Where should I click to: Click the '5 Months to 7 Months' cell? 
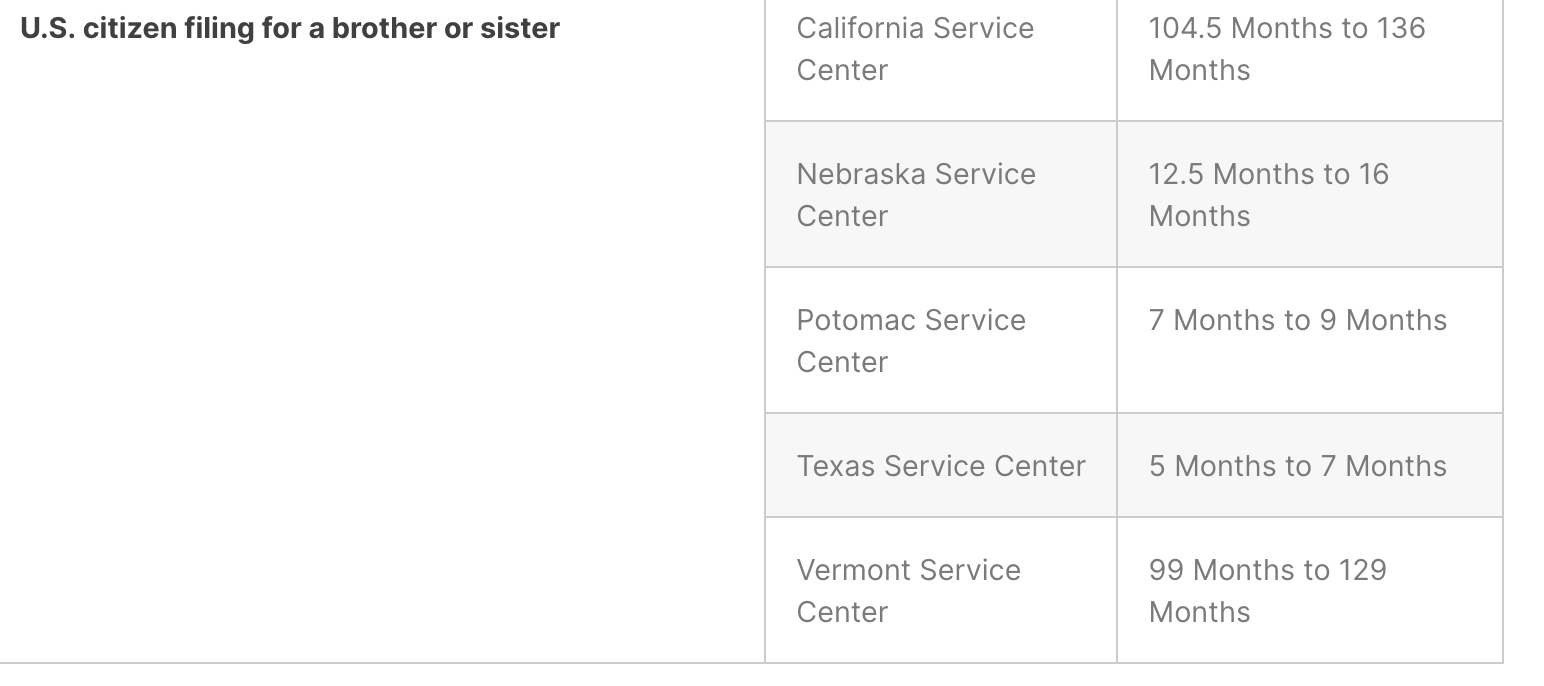coord(1310,465)
